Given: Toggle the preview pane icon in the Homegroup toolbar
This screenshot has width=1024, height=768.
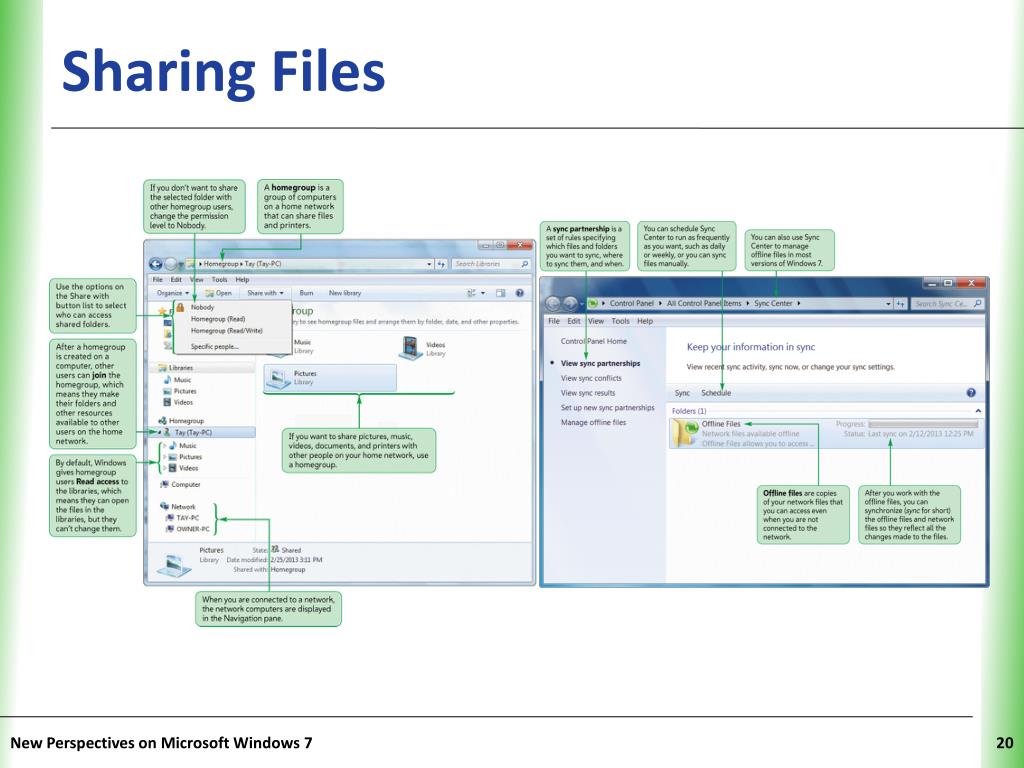Looking at the screenshot, I should click(501, 293).
